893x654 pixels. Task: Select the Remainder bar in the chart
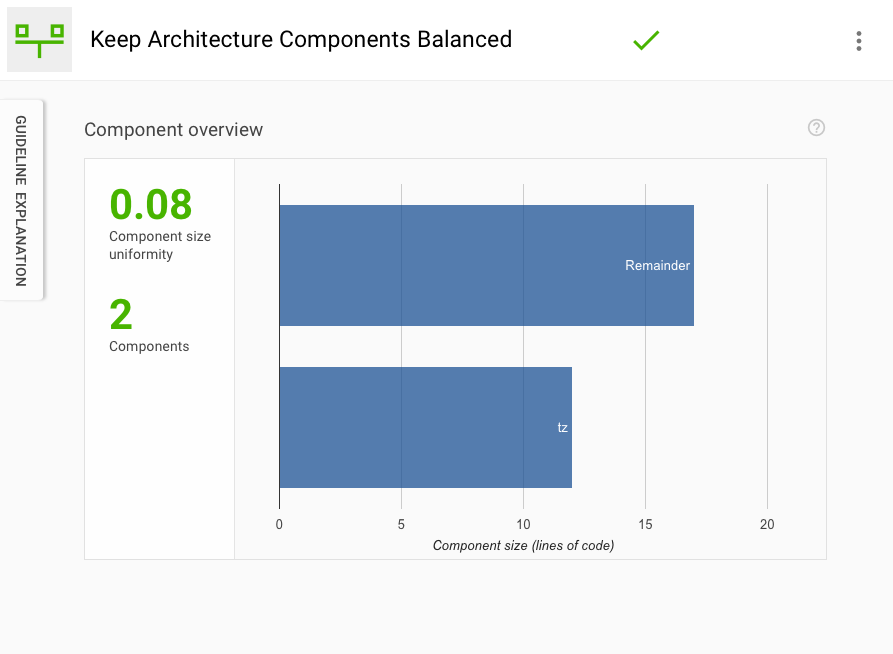[x=450, y=265]
